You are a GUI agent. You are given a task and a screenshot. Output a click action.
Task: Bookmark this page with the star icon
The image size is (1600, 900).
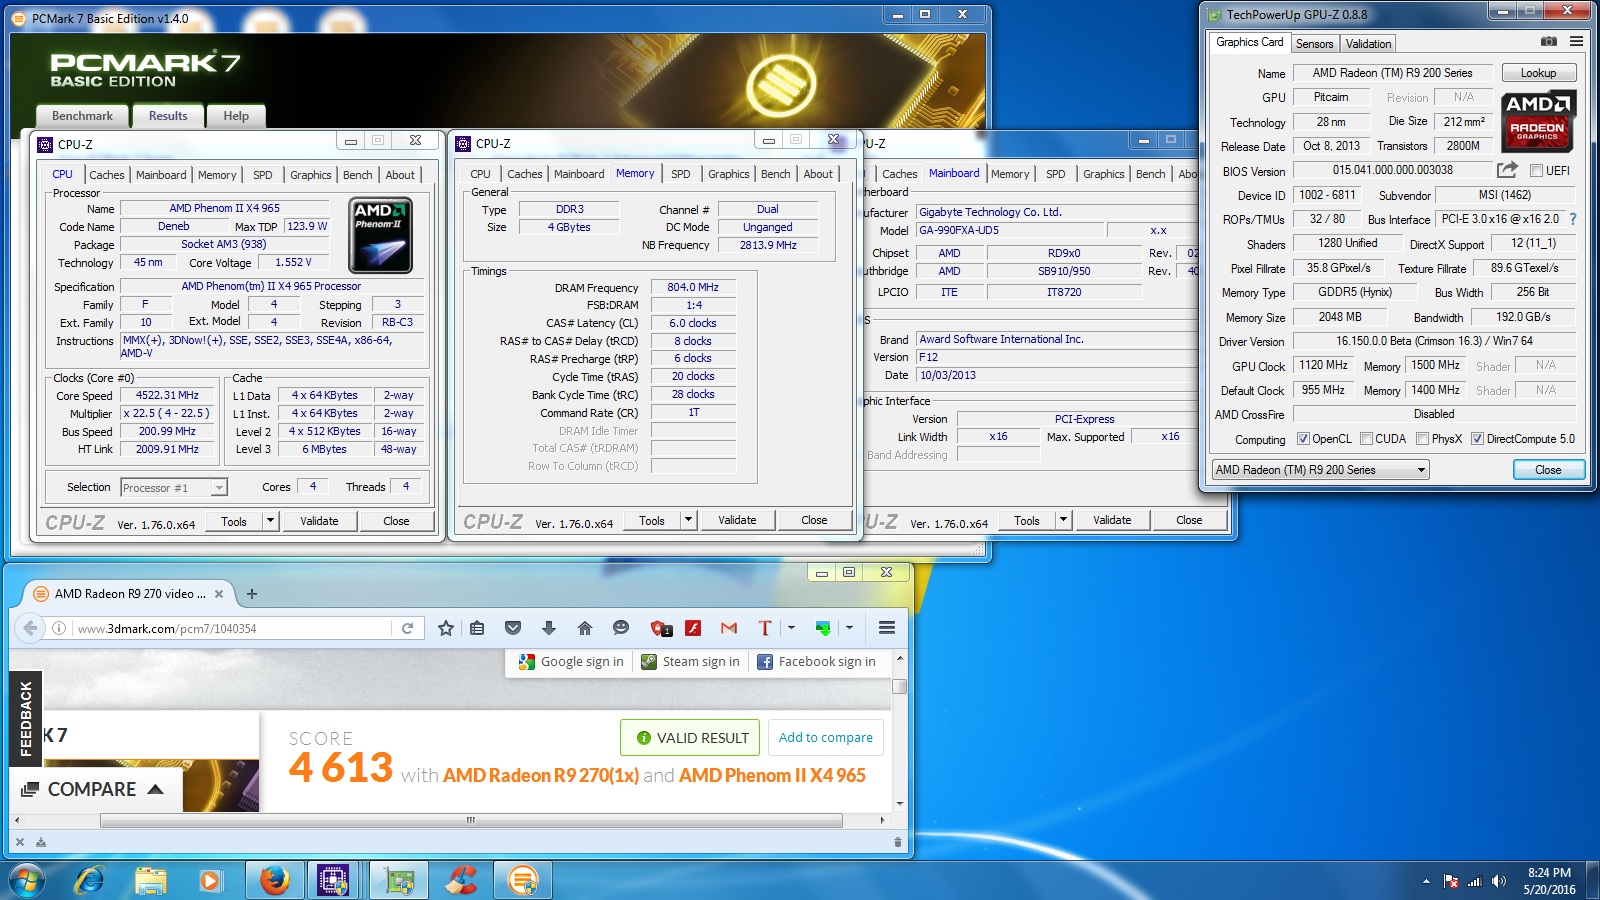[x=446, y=628]
